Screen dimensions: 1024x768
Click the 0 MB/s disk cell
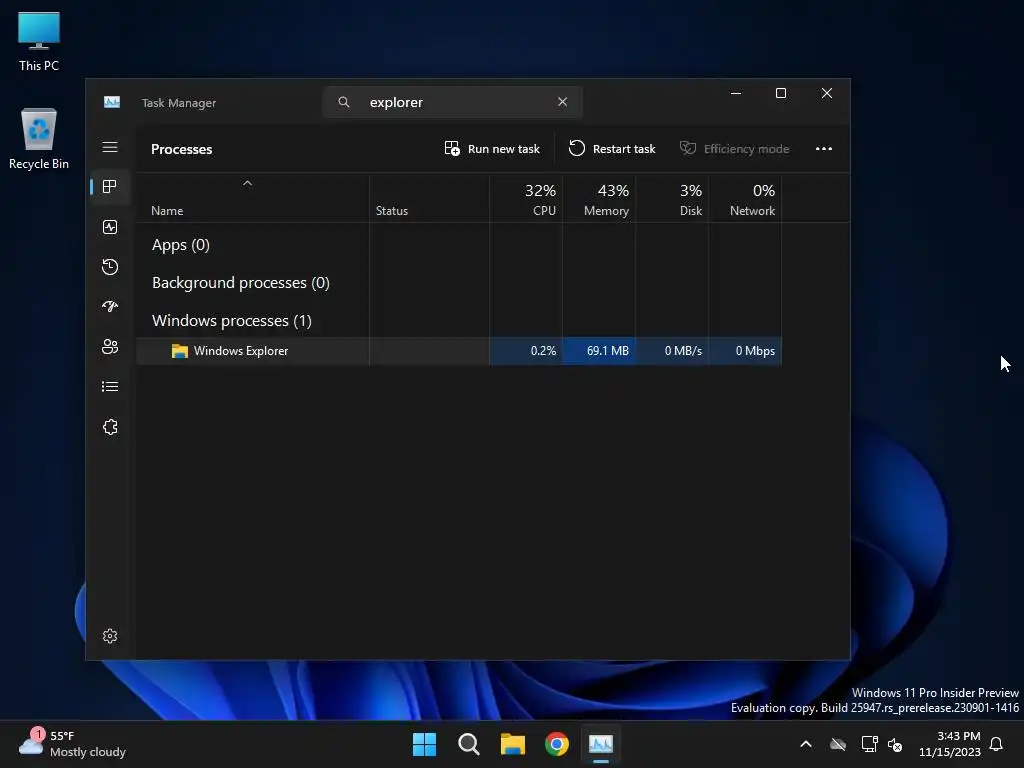pos(672,351)
